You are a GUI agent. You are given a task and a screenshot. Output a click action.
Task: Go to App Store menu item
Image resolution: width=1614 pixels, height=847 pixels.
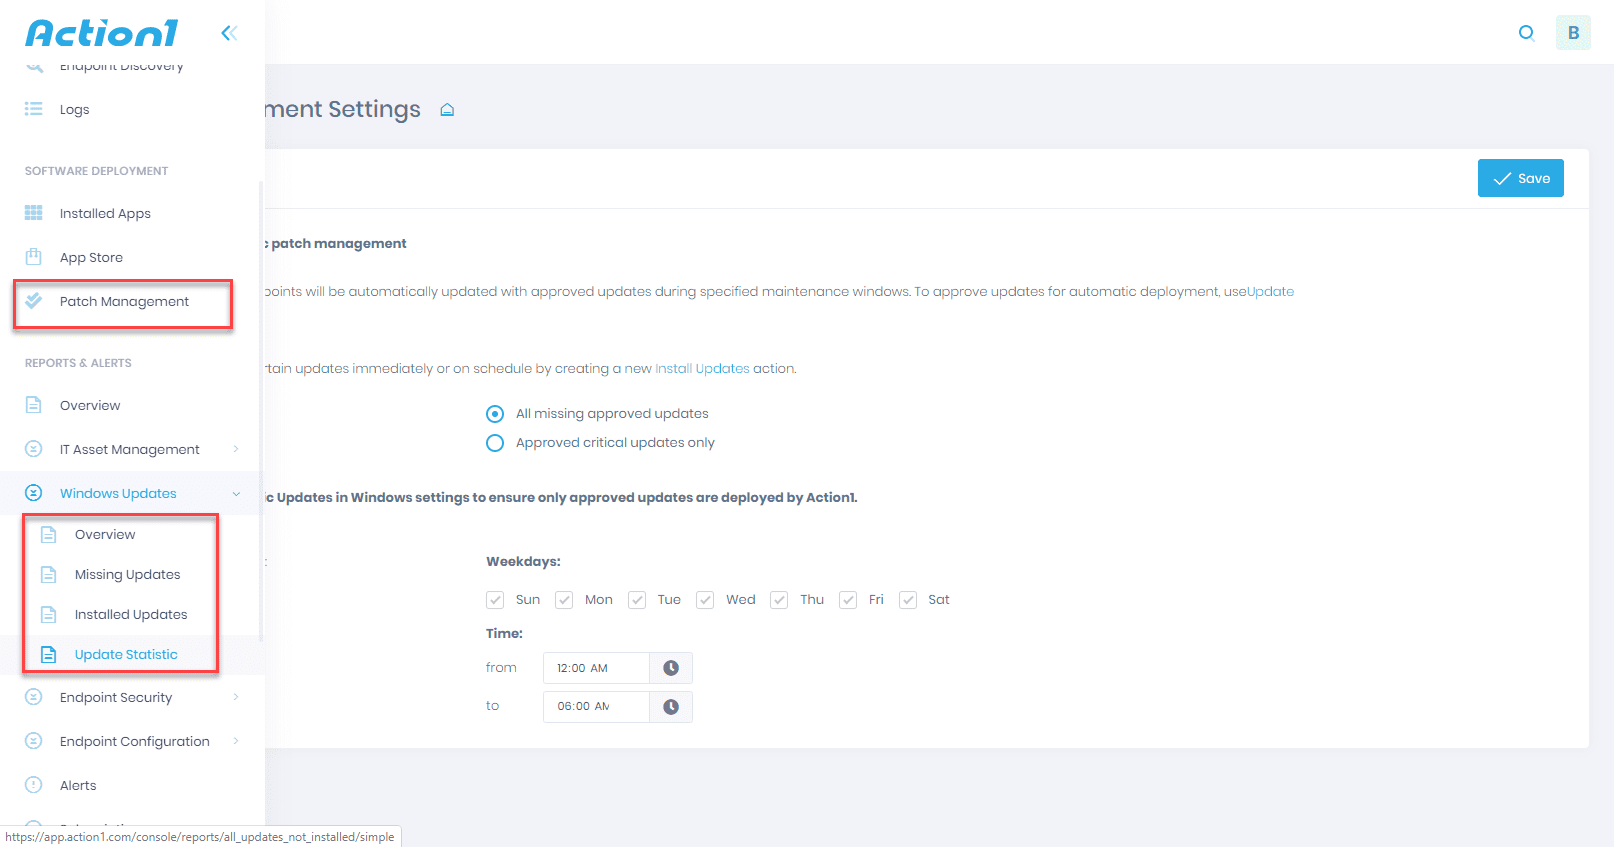click(x=91, y=258)
